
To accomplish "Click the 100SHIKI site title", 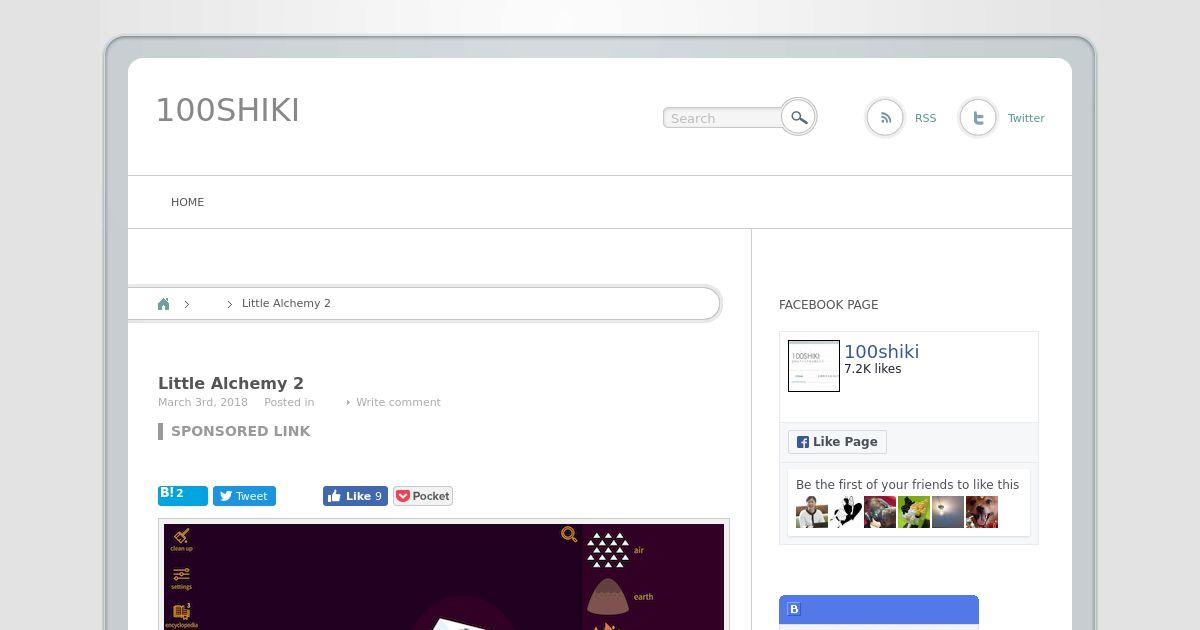I will tap(228, 110).
